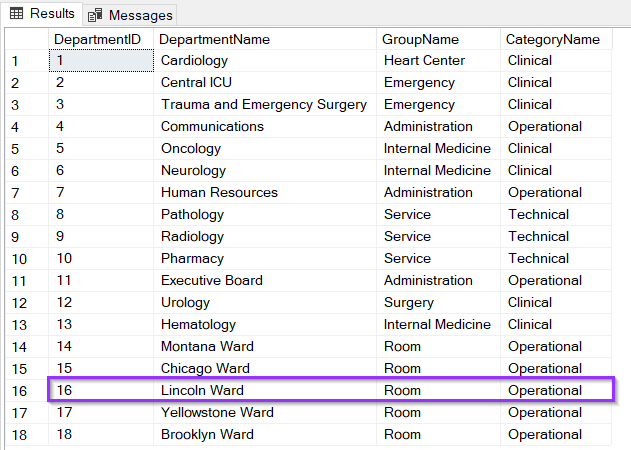Select the CategoryName column header
Screen dimensions: 631x450
click(556, 39)
